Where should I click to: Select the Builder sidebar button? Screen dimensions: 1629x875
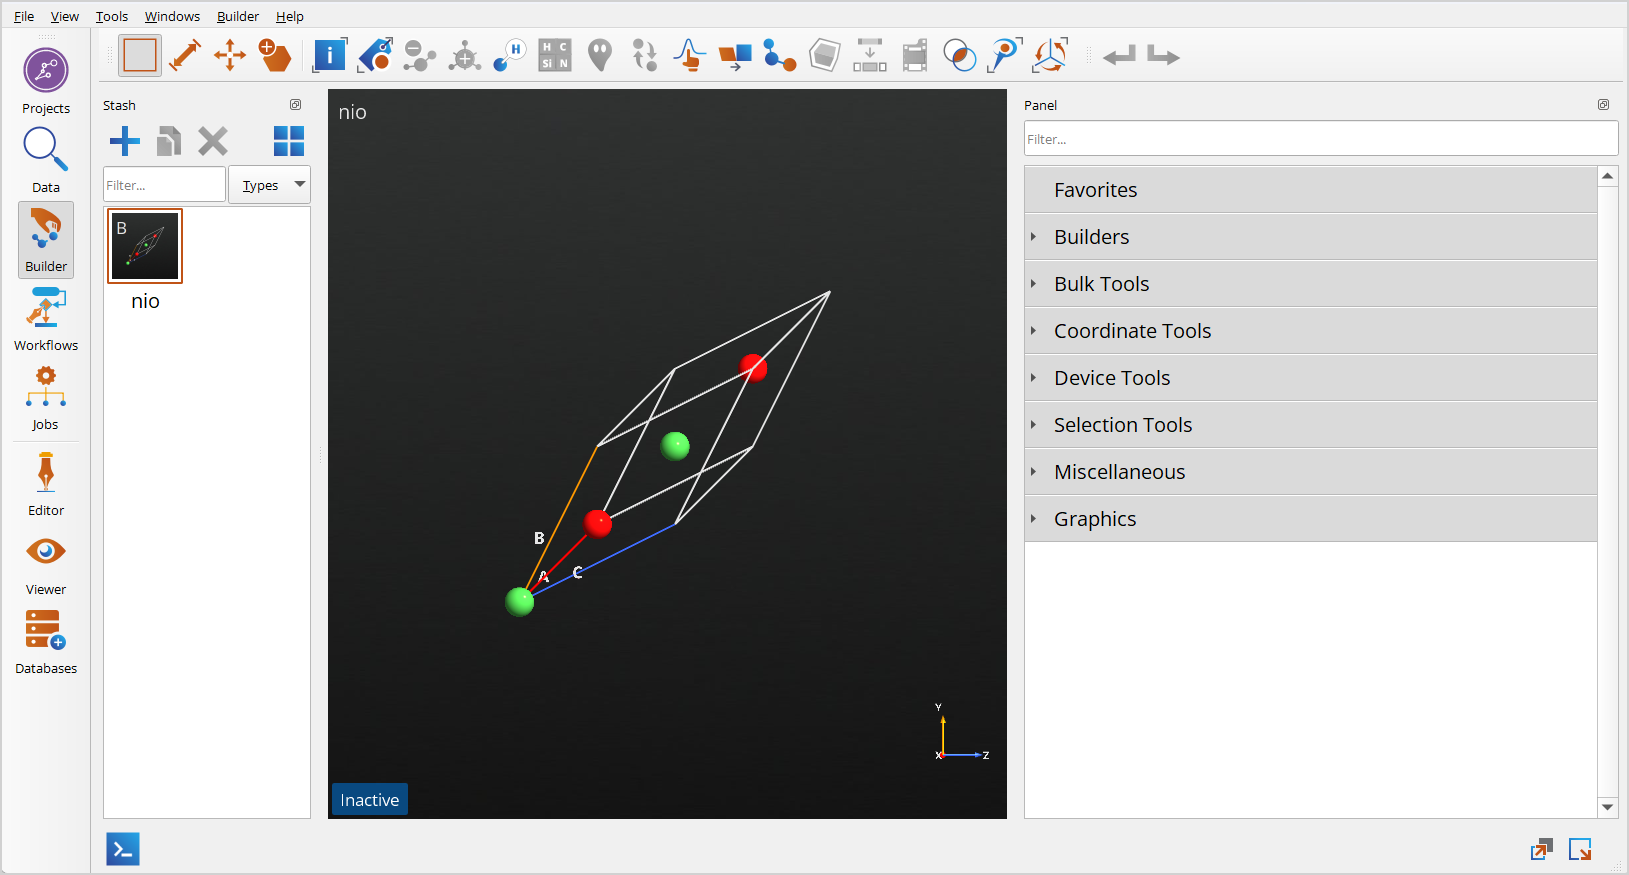tap(46, 239)
